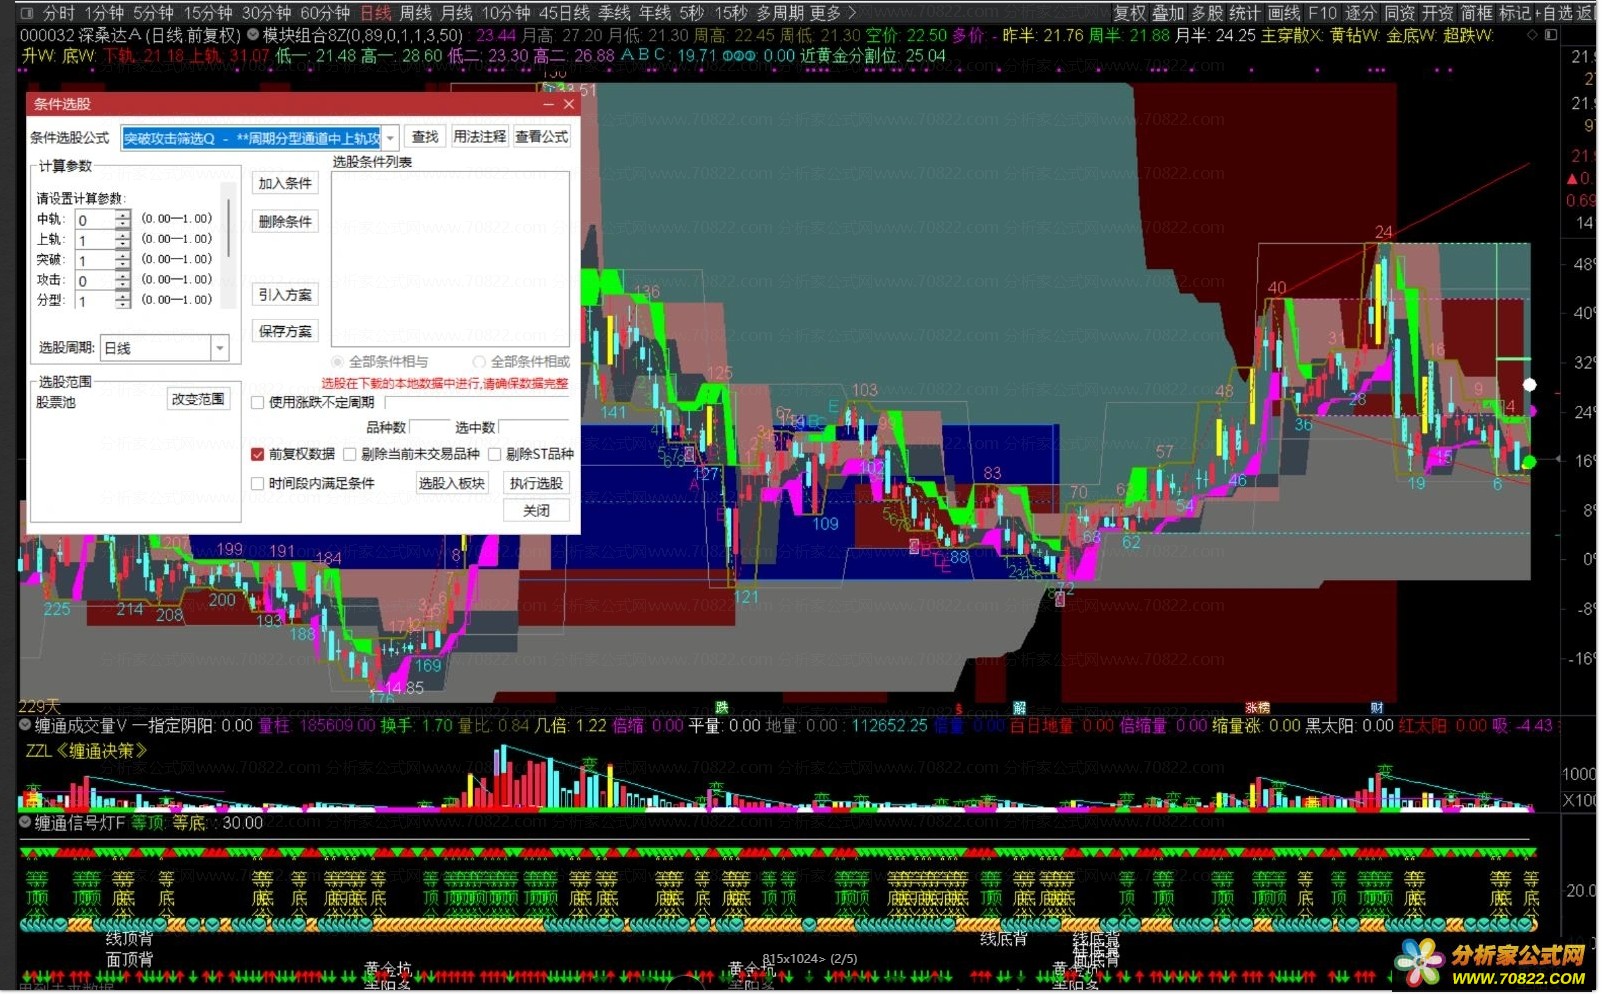Click the round icon beside 缠通成交量V indicator
Image resolution: width=1602 pixels, height=995 pixels.
[26, 726]
